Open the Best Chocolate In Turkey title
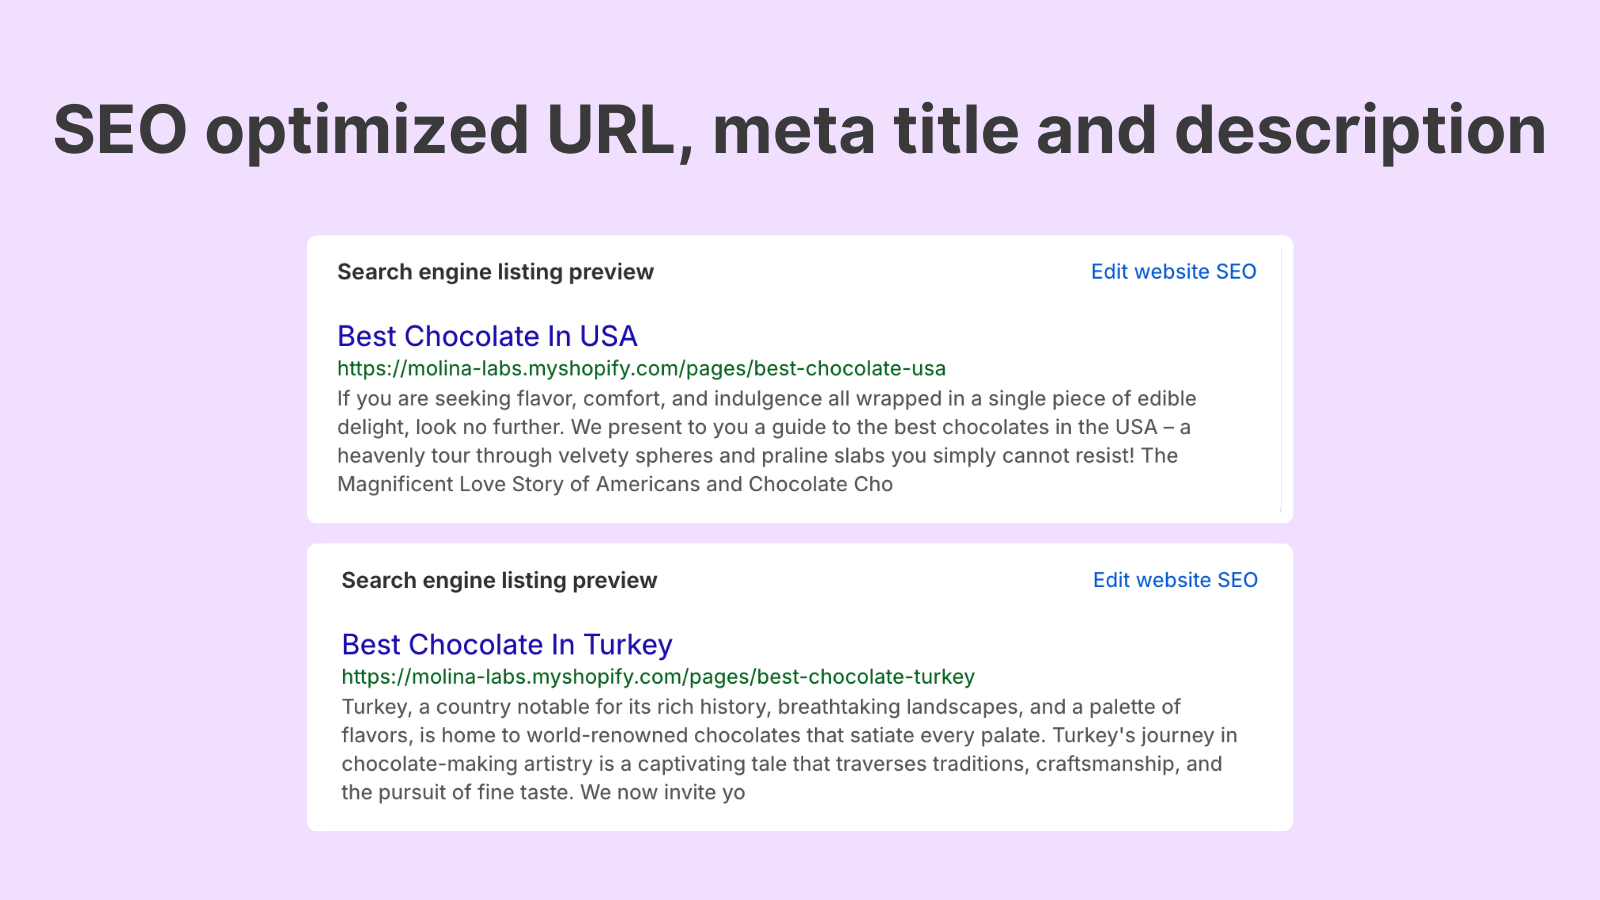1600x900 pixels. point(507,645)
